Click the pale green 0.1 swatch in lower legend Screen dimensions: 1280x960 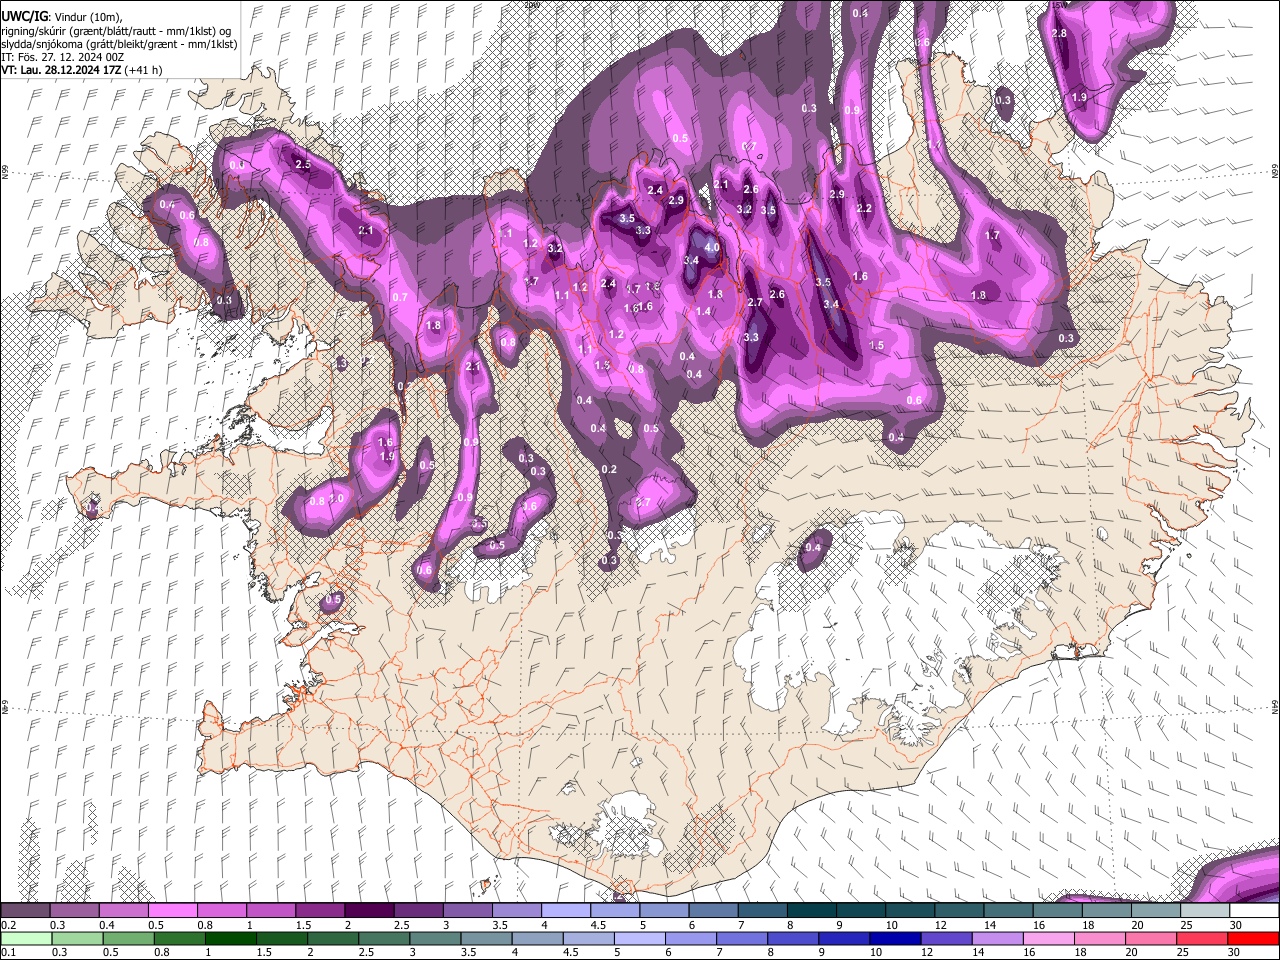[26, 938]
